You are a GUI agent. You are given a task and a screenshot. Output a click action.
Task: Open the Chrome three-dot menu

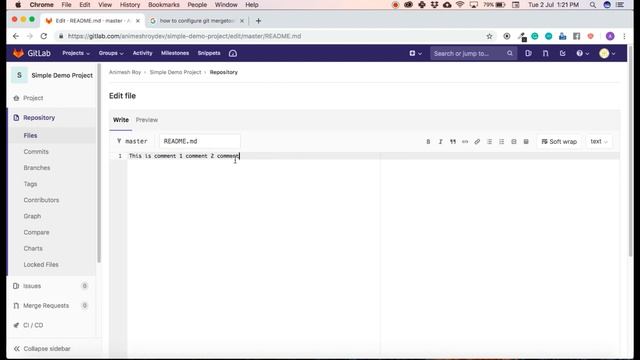pyautogui.click(x=624, y=36)
